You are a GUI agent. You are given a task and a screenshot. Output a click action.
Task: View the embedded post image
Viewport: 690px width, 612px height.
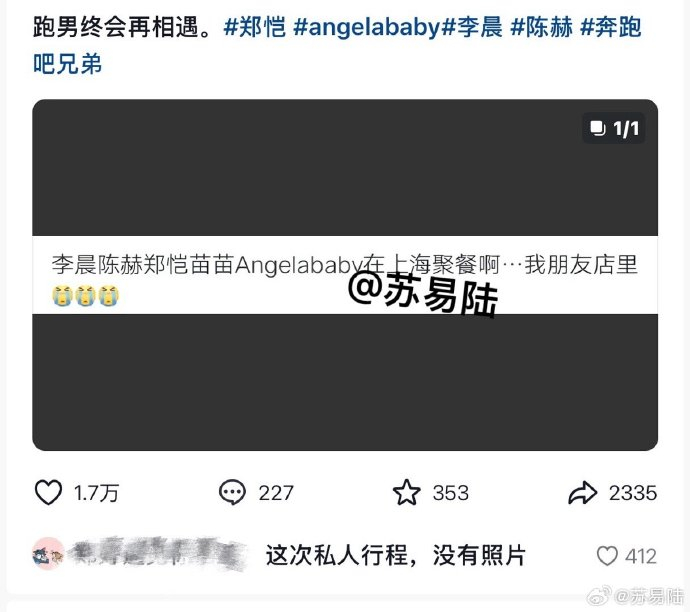point(345,275)
